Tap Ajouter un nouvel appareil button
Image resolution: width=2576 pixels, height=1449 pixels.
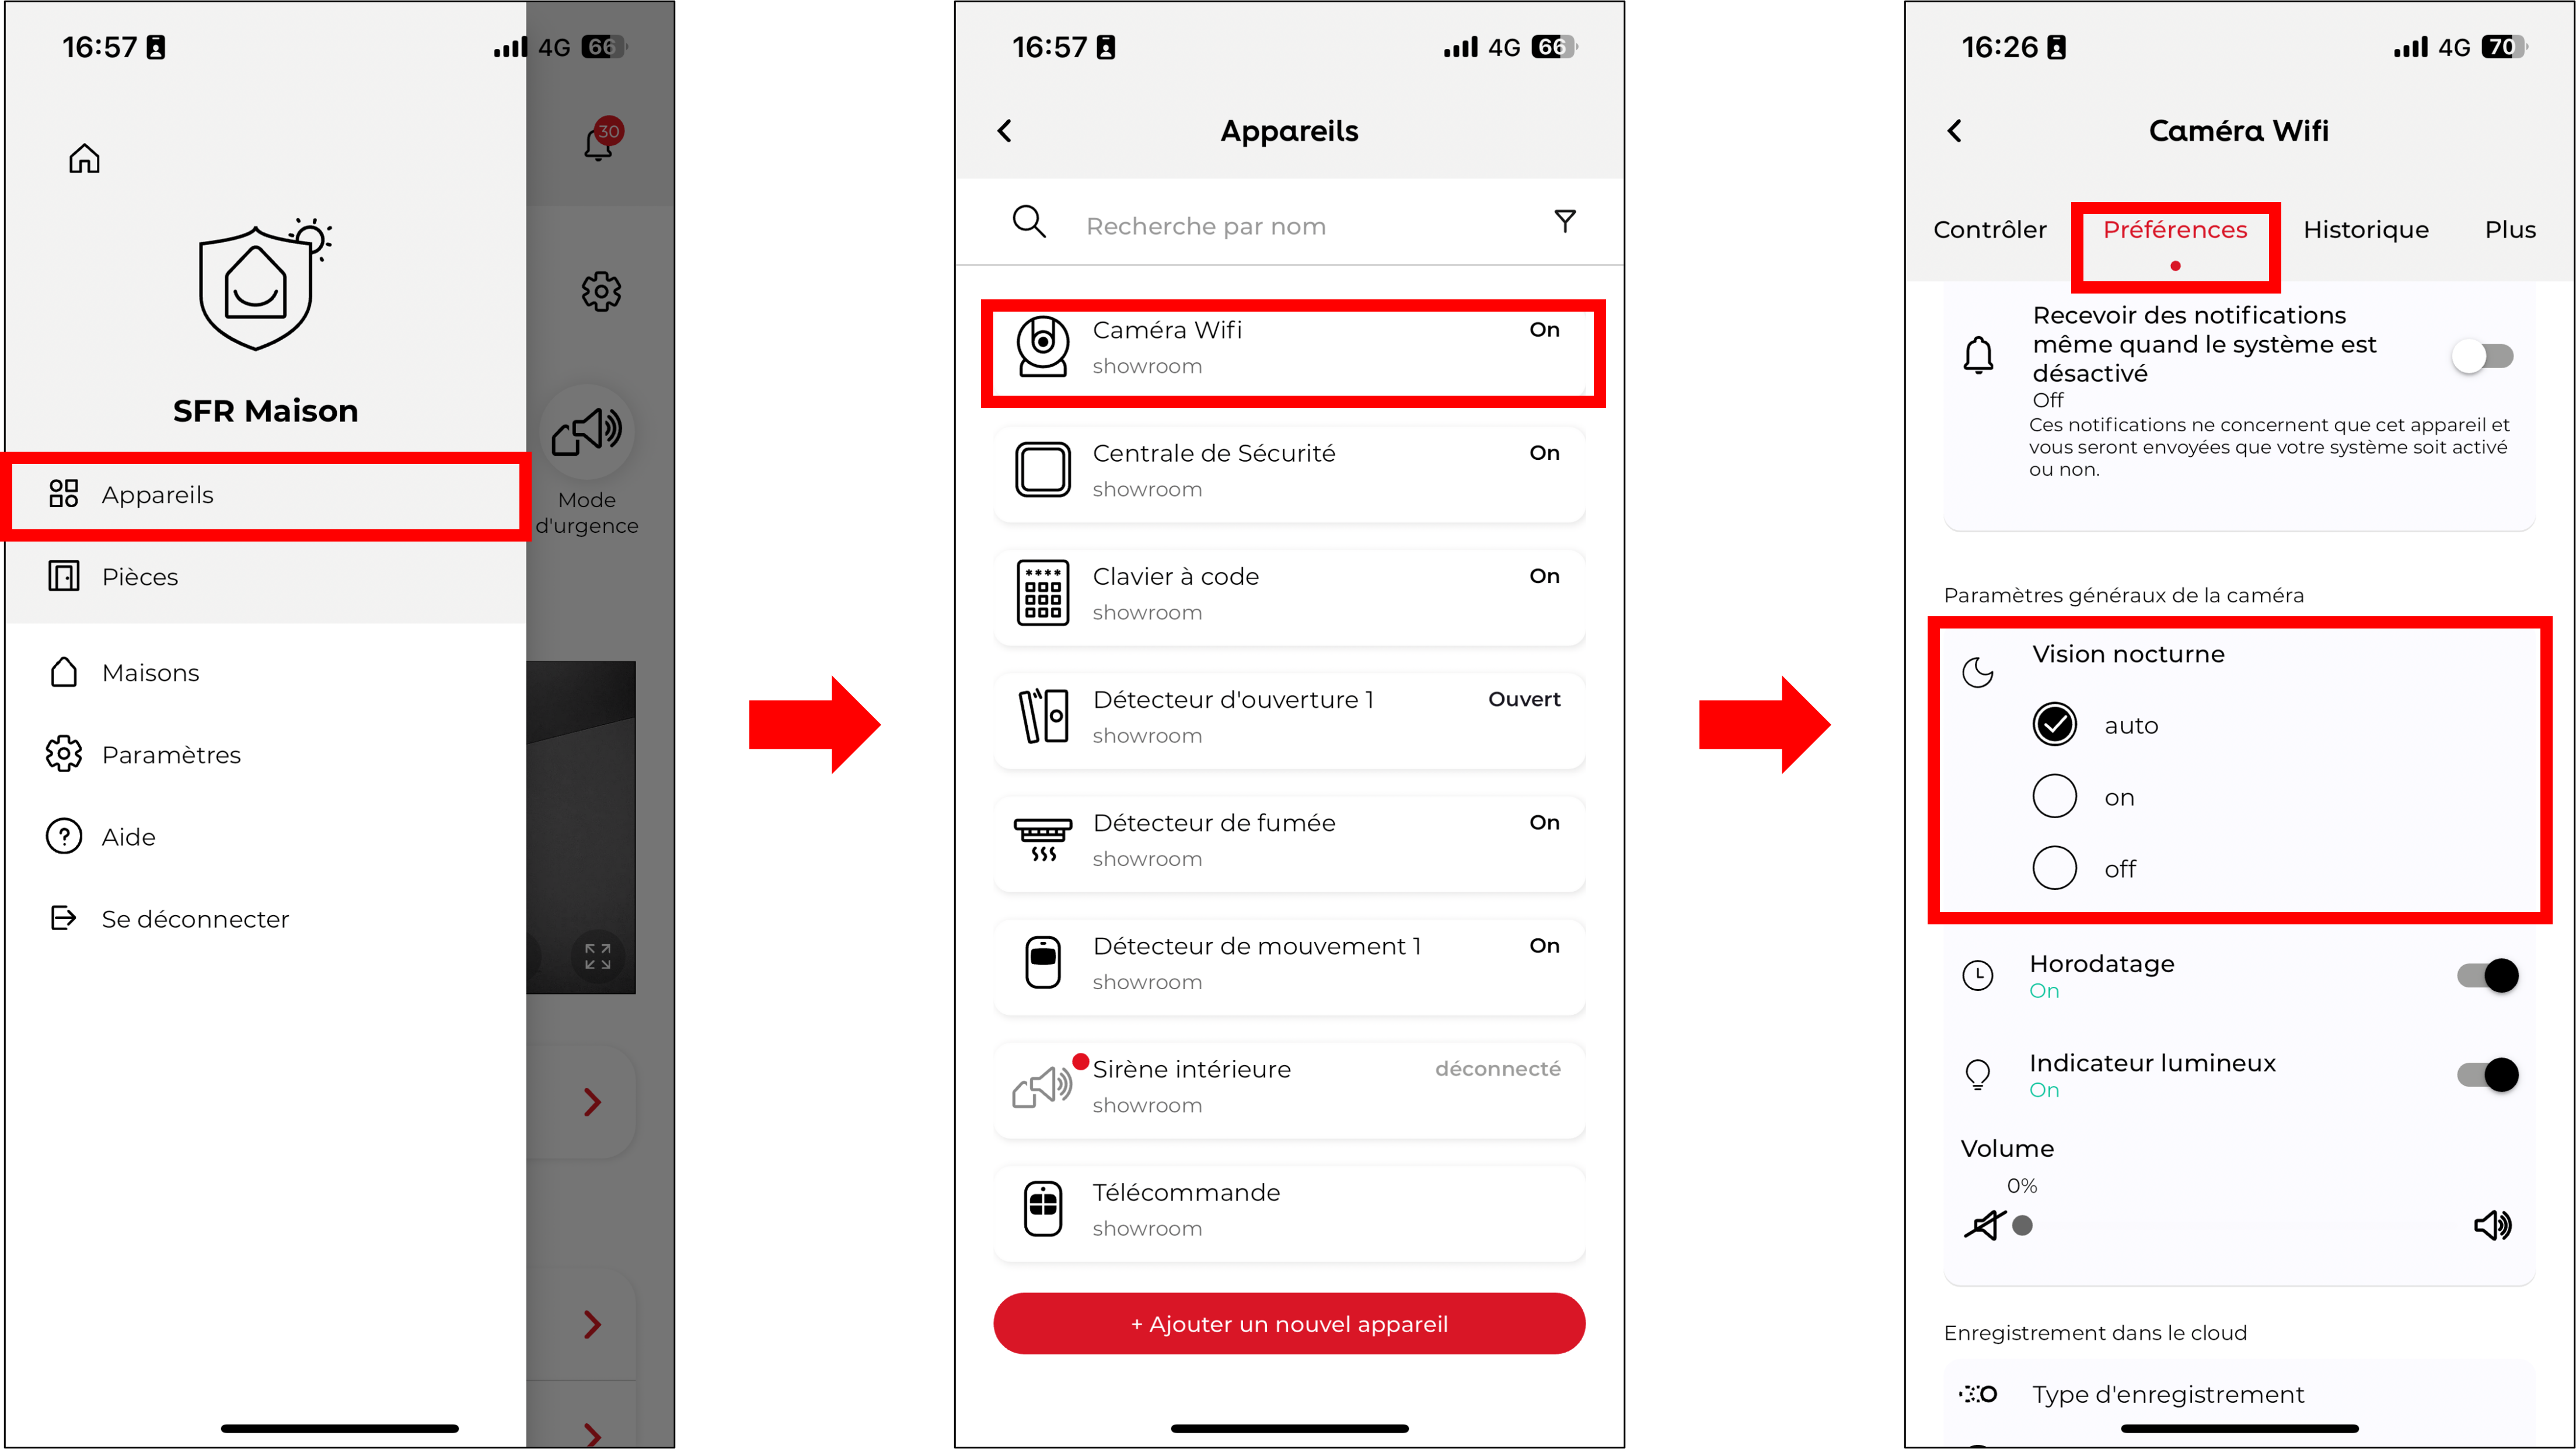[x=1288, y=1324]
